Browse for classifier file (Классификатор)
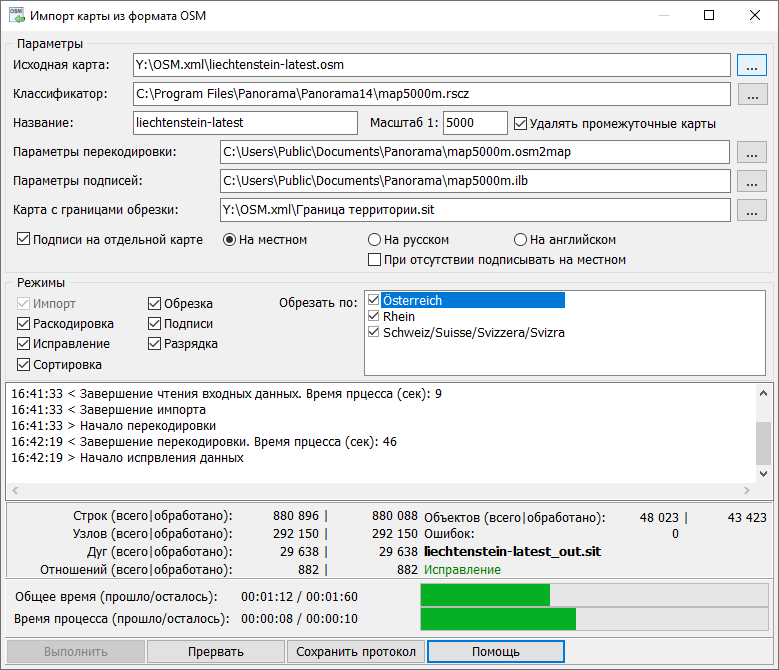Screen dimensions: 779x670 751,95
